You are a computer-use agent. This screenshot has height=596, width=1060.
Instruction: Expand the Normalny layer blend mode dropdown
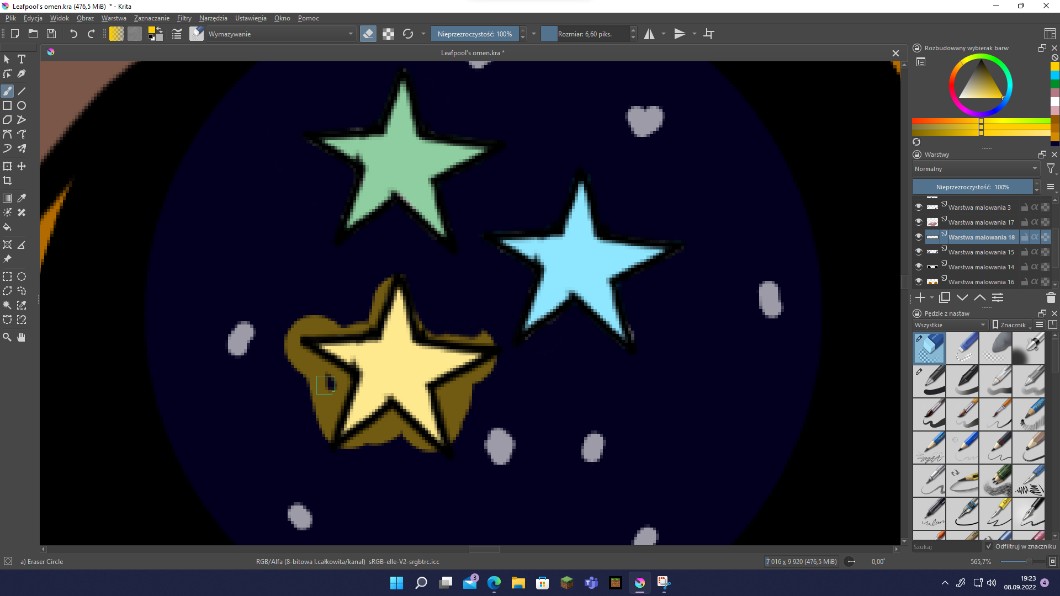coord(976,169)
